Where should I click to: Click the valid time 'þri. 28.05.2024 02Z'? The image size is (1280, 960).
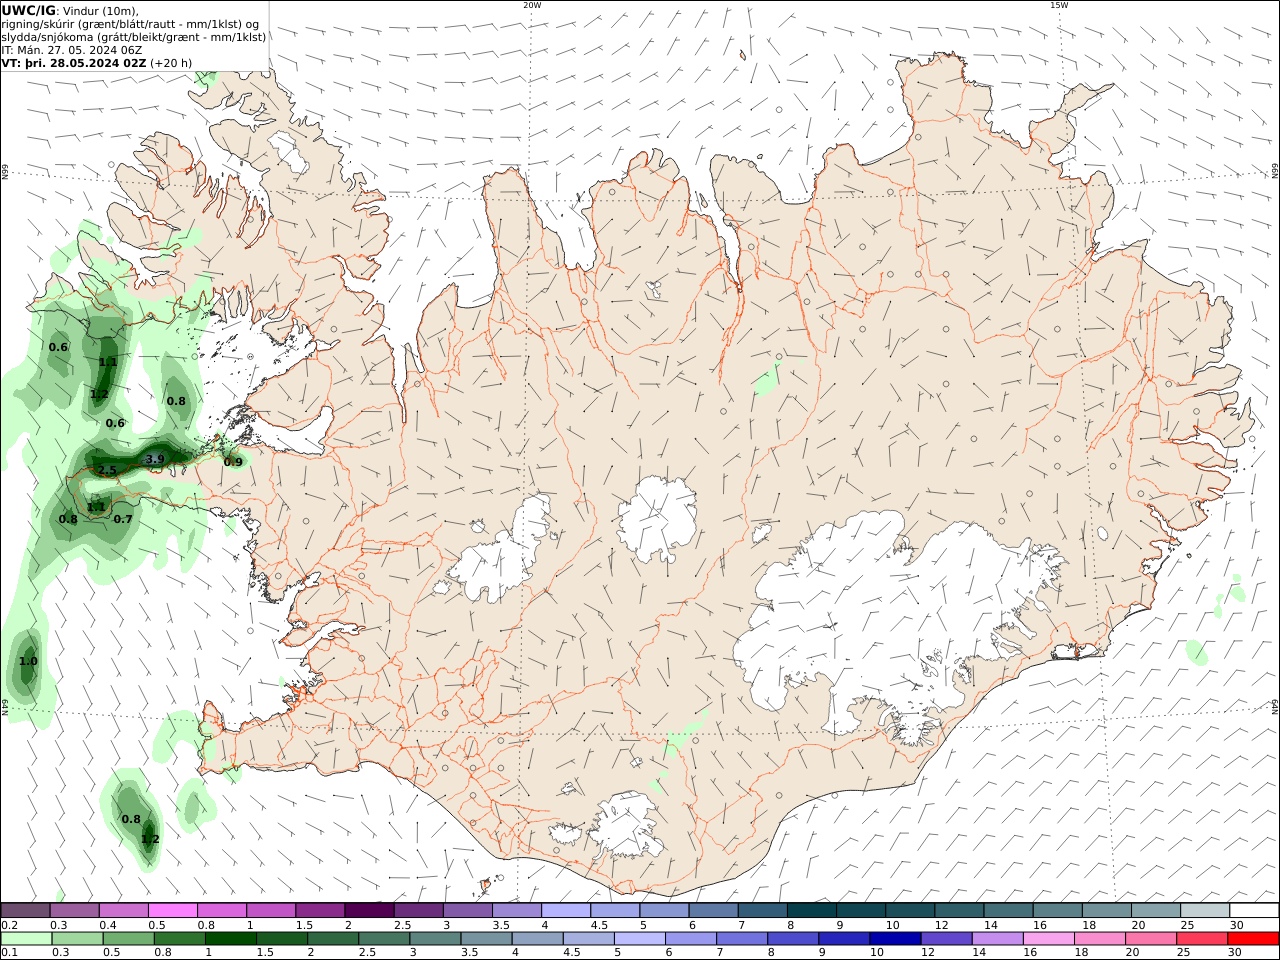86,63
